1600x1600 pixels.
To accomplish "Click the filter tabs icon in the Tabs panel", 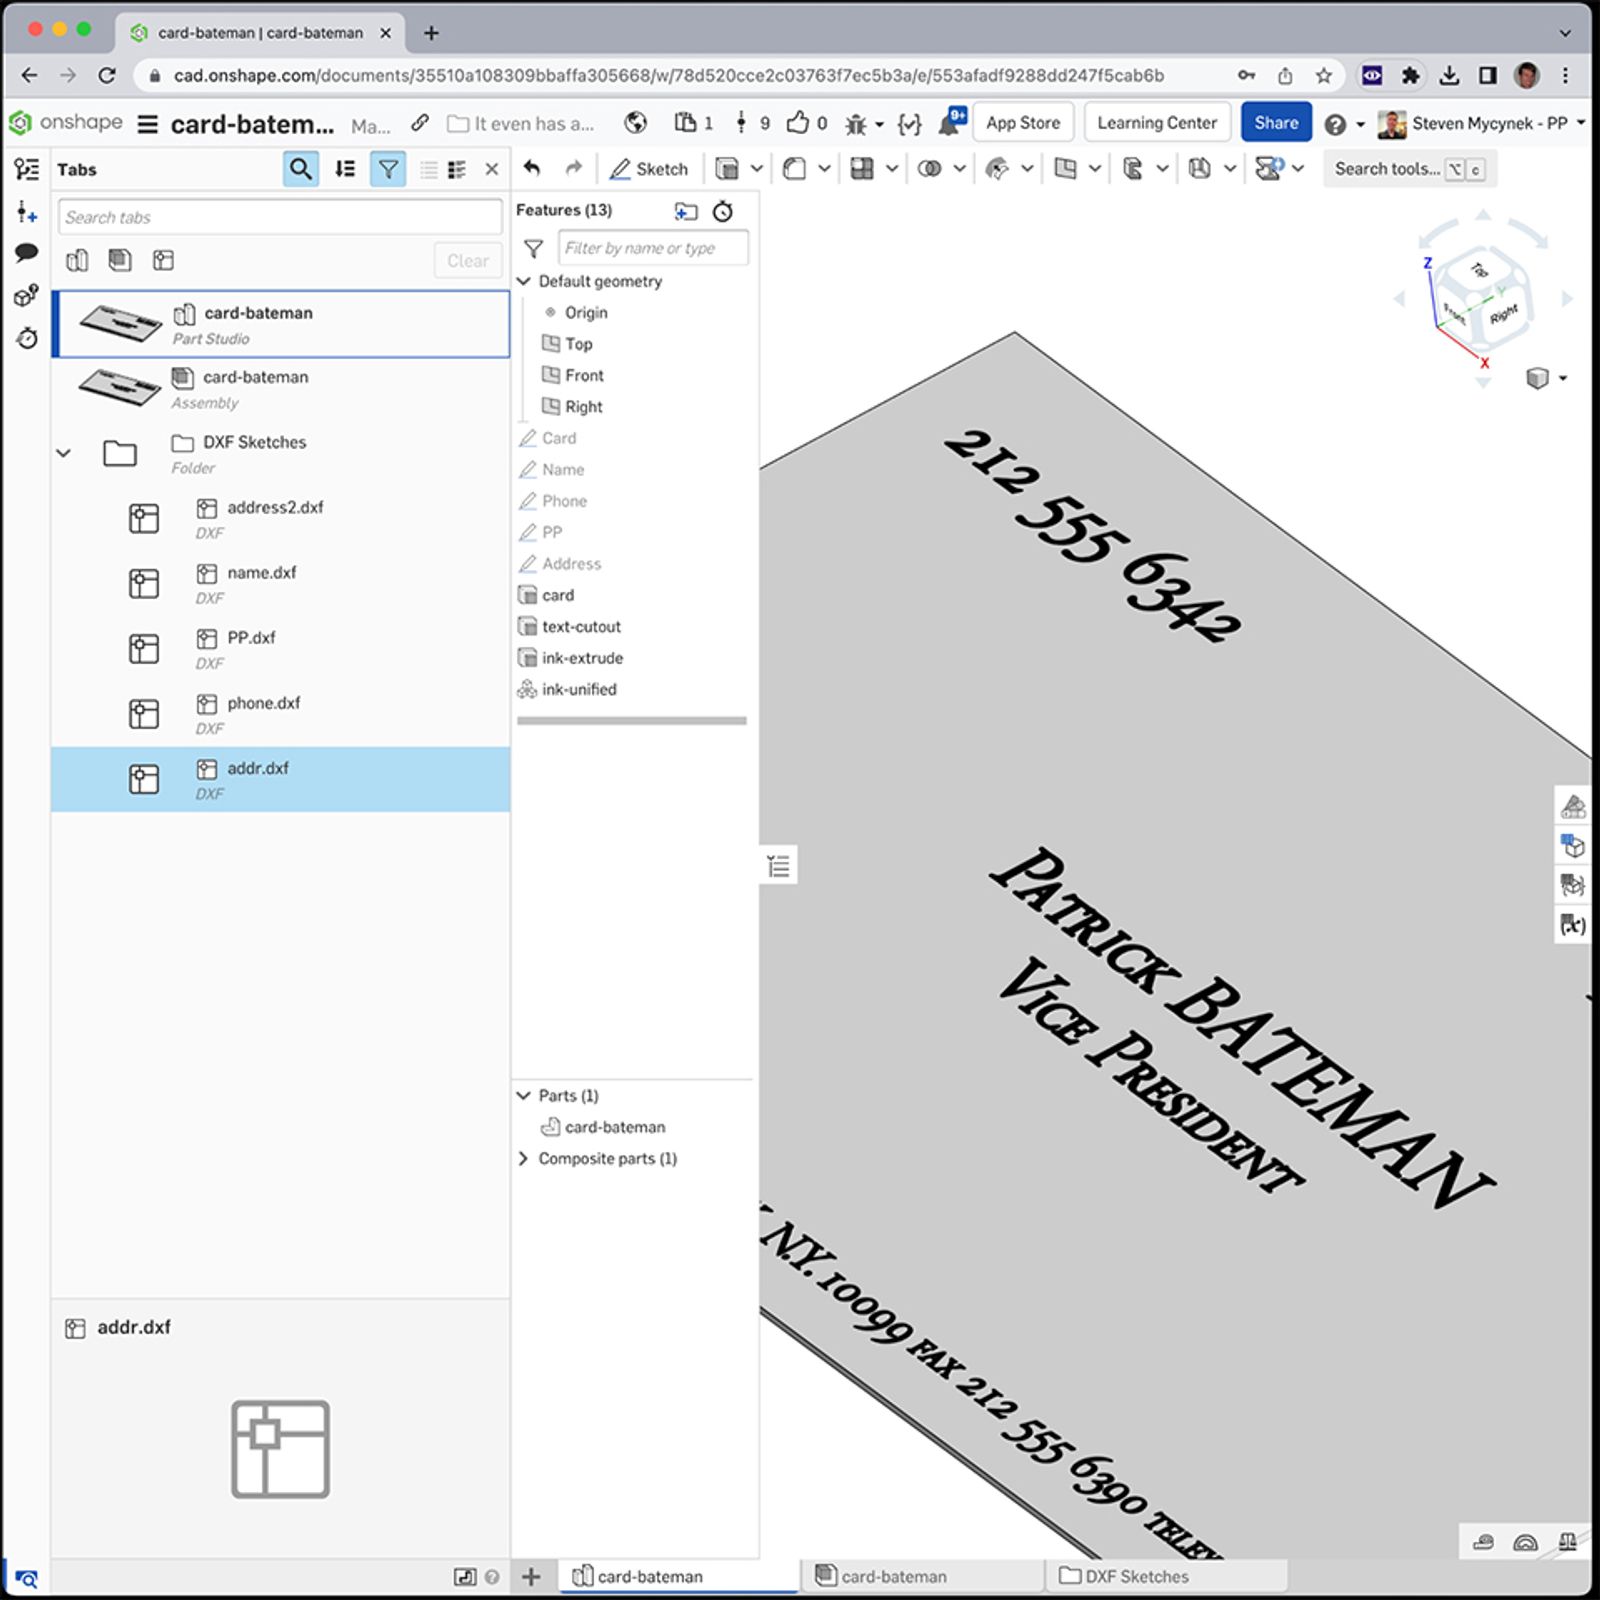I will point(388,168).
